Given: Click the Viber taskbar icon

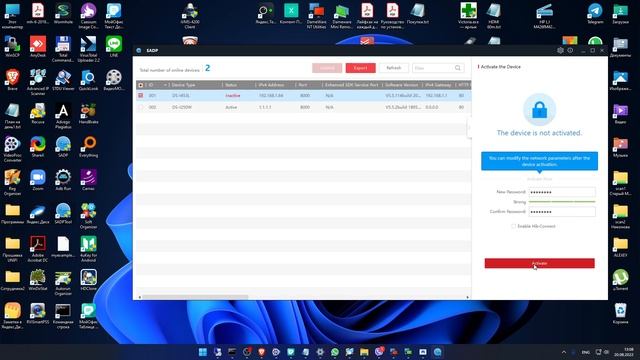Looking at the screenshot, I should pos(379,352).
